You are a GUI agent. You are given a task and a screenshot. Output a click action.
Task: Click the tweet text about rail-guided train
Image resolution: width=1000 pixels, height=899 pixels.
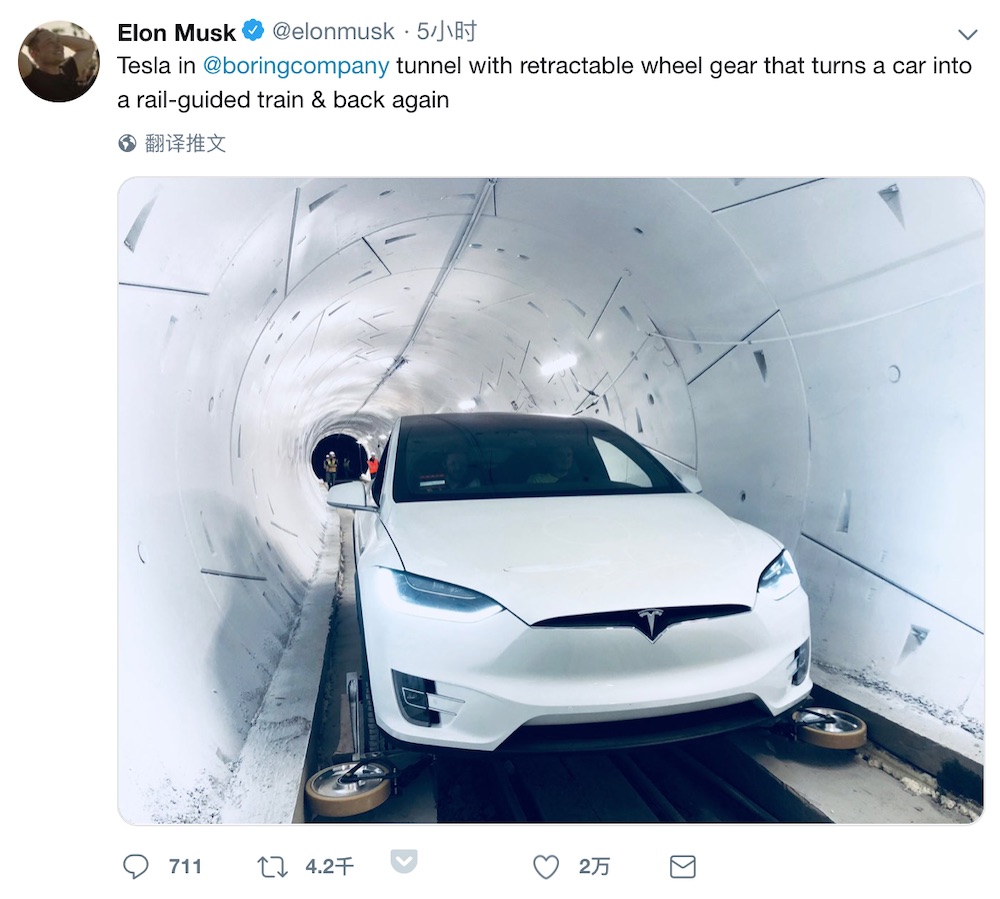(545, 83)
